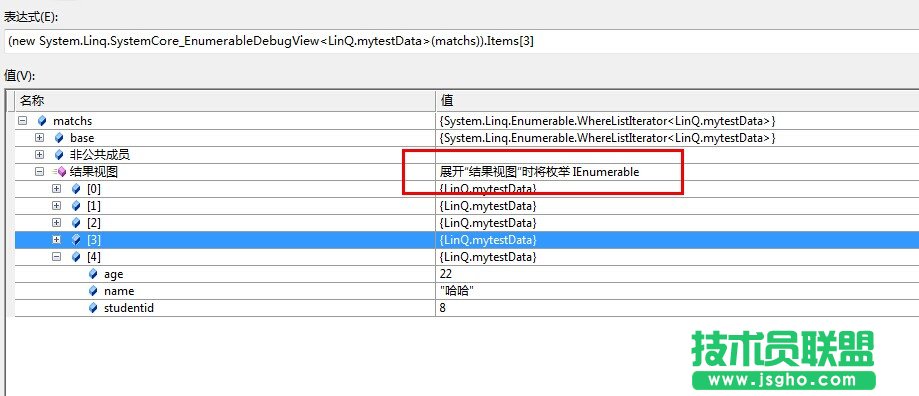919x396 pixels.
Task: Click the age field icon
Action: pyautogui.click(x=93, y=274)
